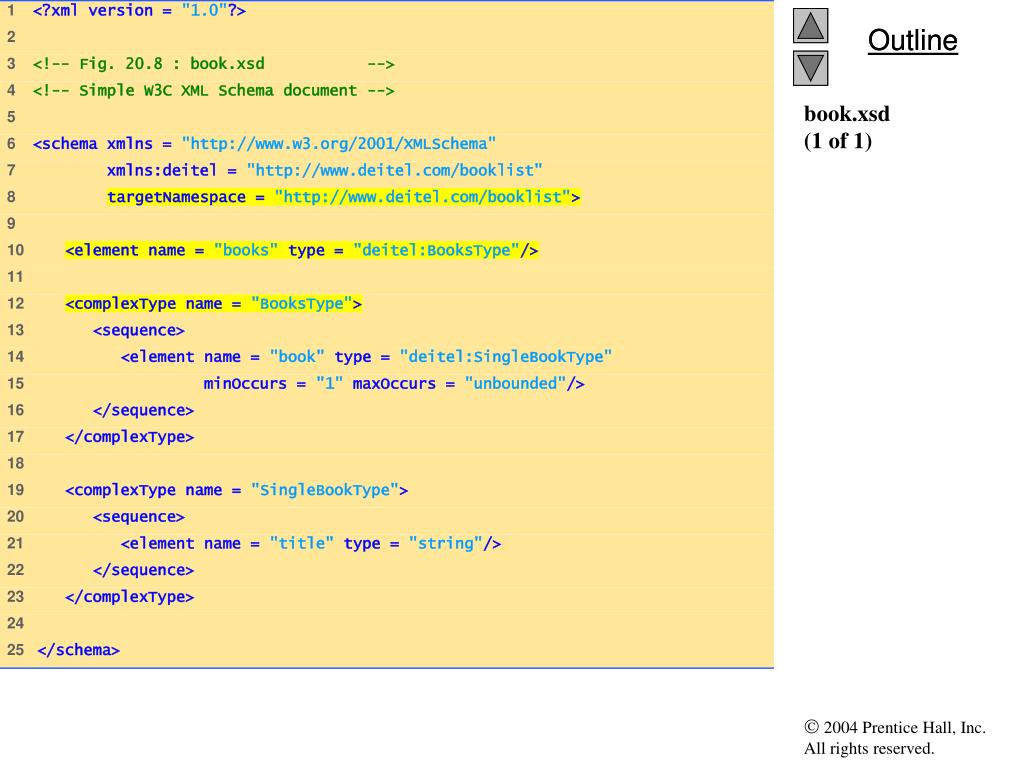Click the closing schema tag on line 25

pos(78,650)
